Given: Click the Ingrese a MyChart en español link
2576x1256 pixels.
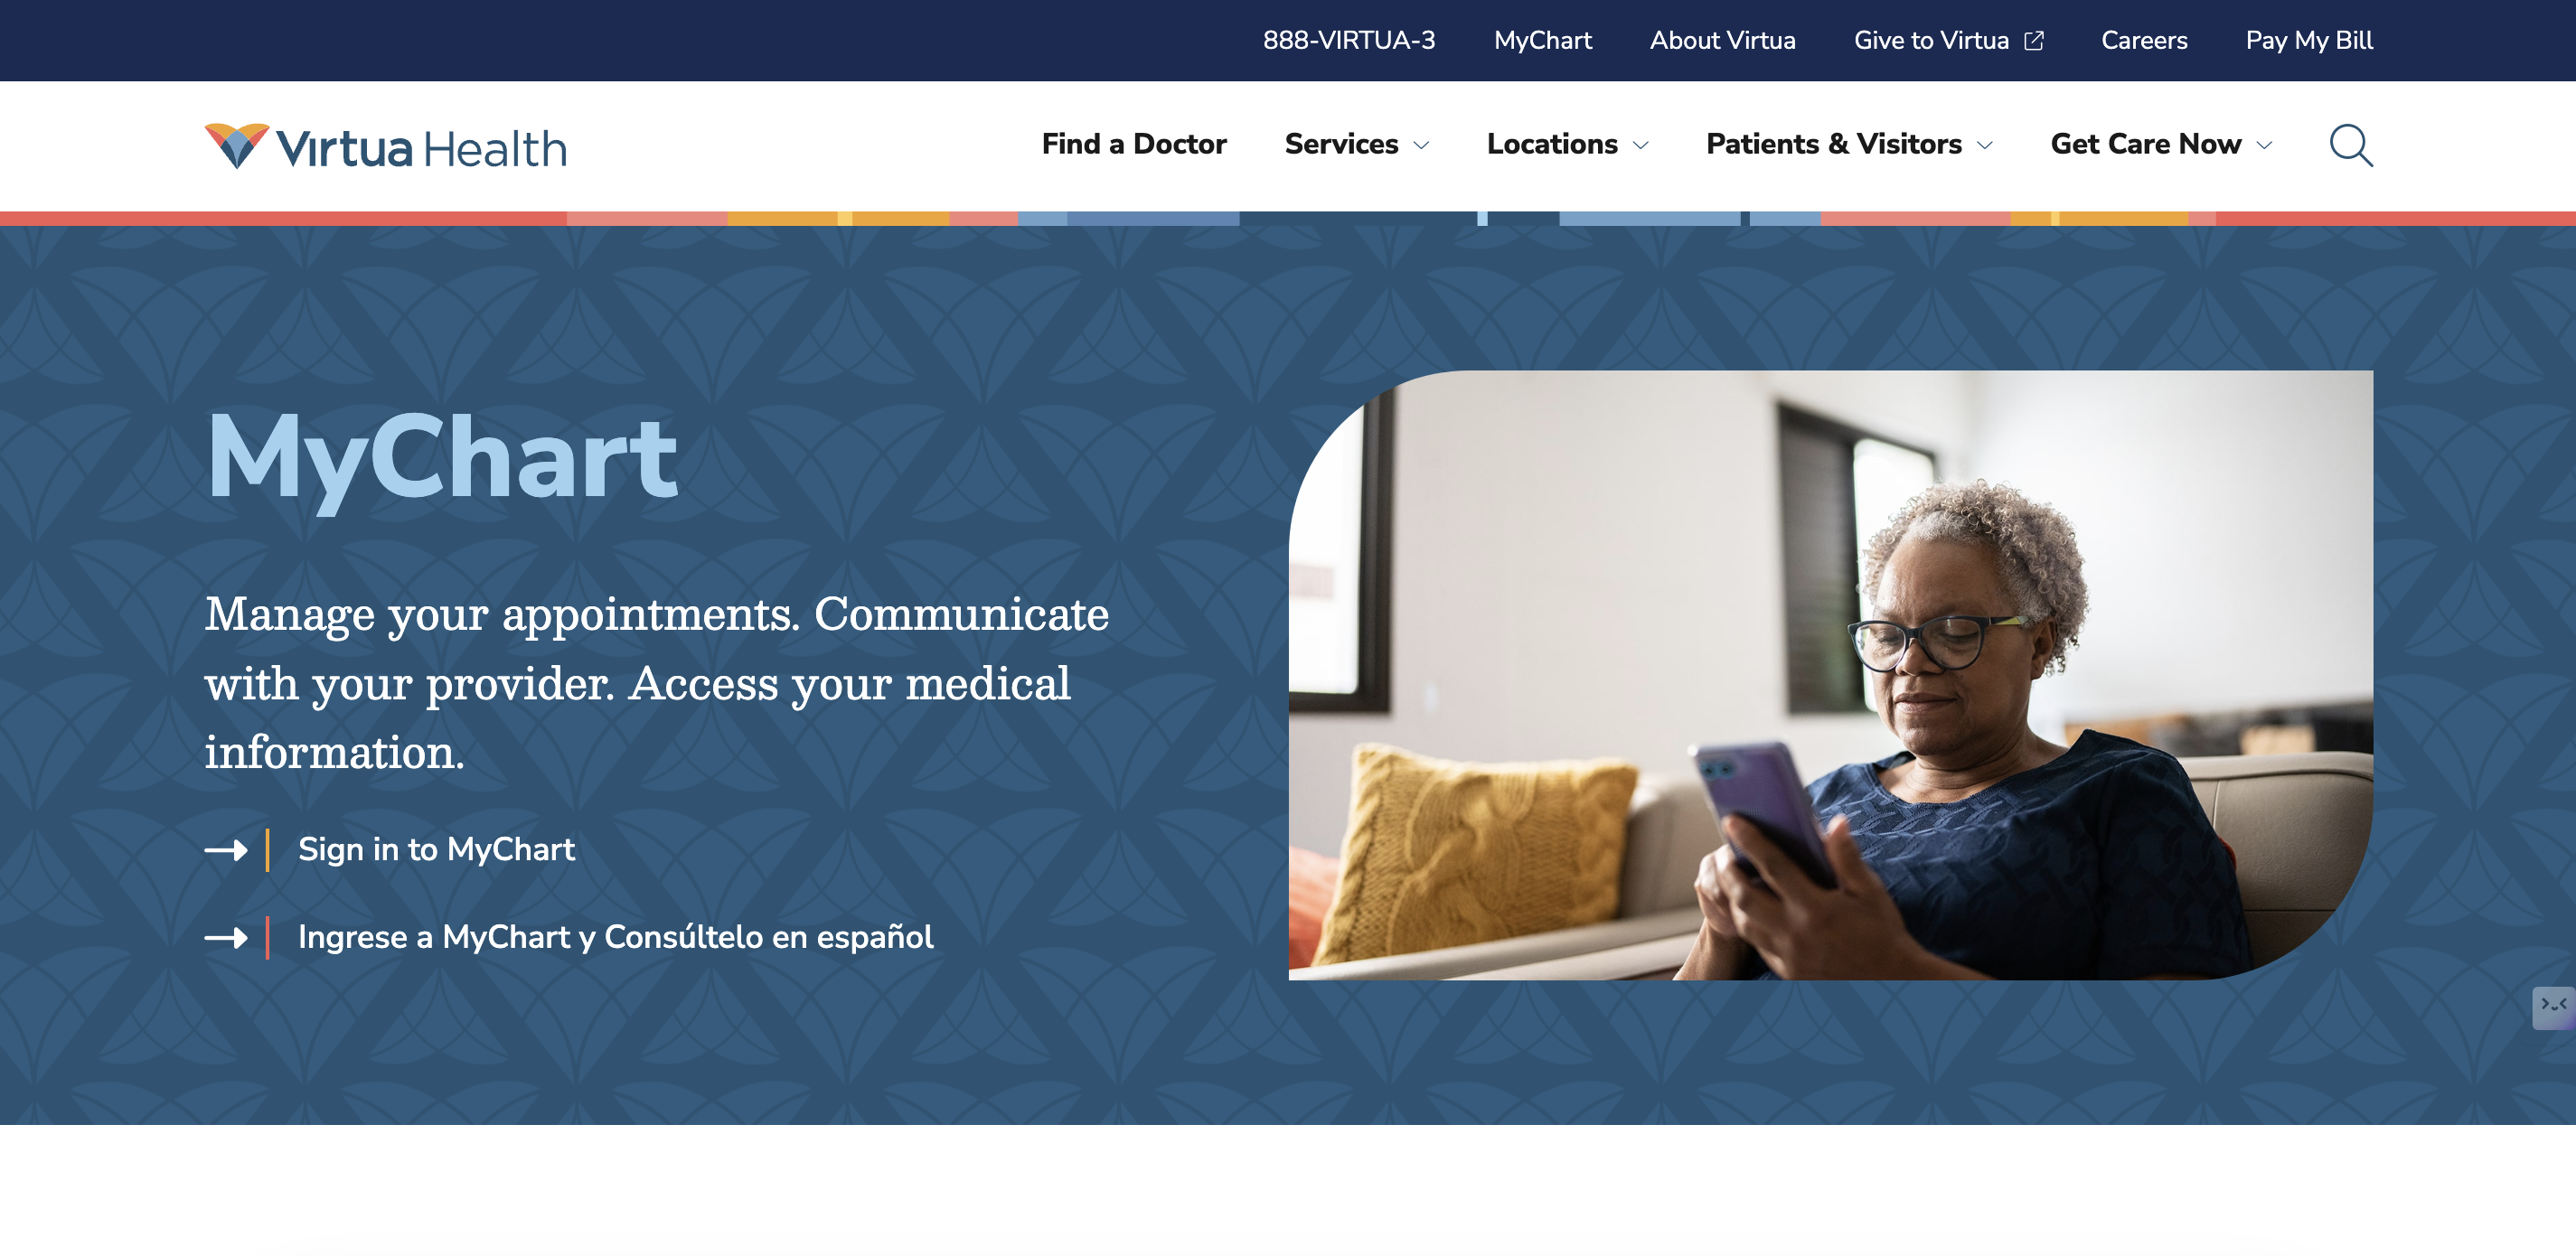Looking at the screenshot, I should (615, 938).
